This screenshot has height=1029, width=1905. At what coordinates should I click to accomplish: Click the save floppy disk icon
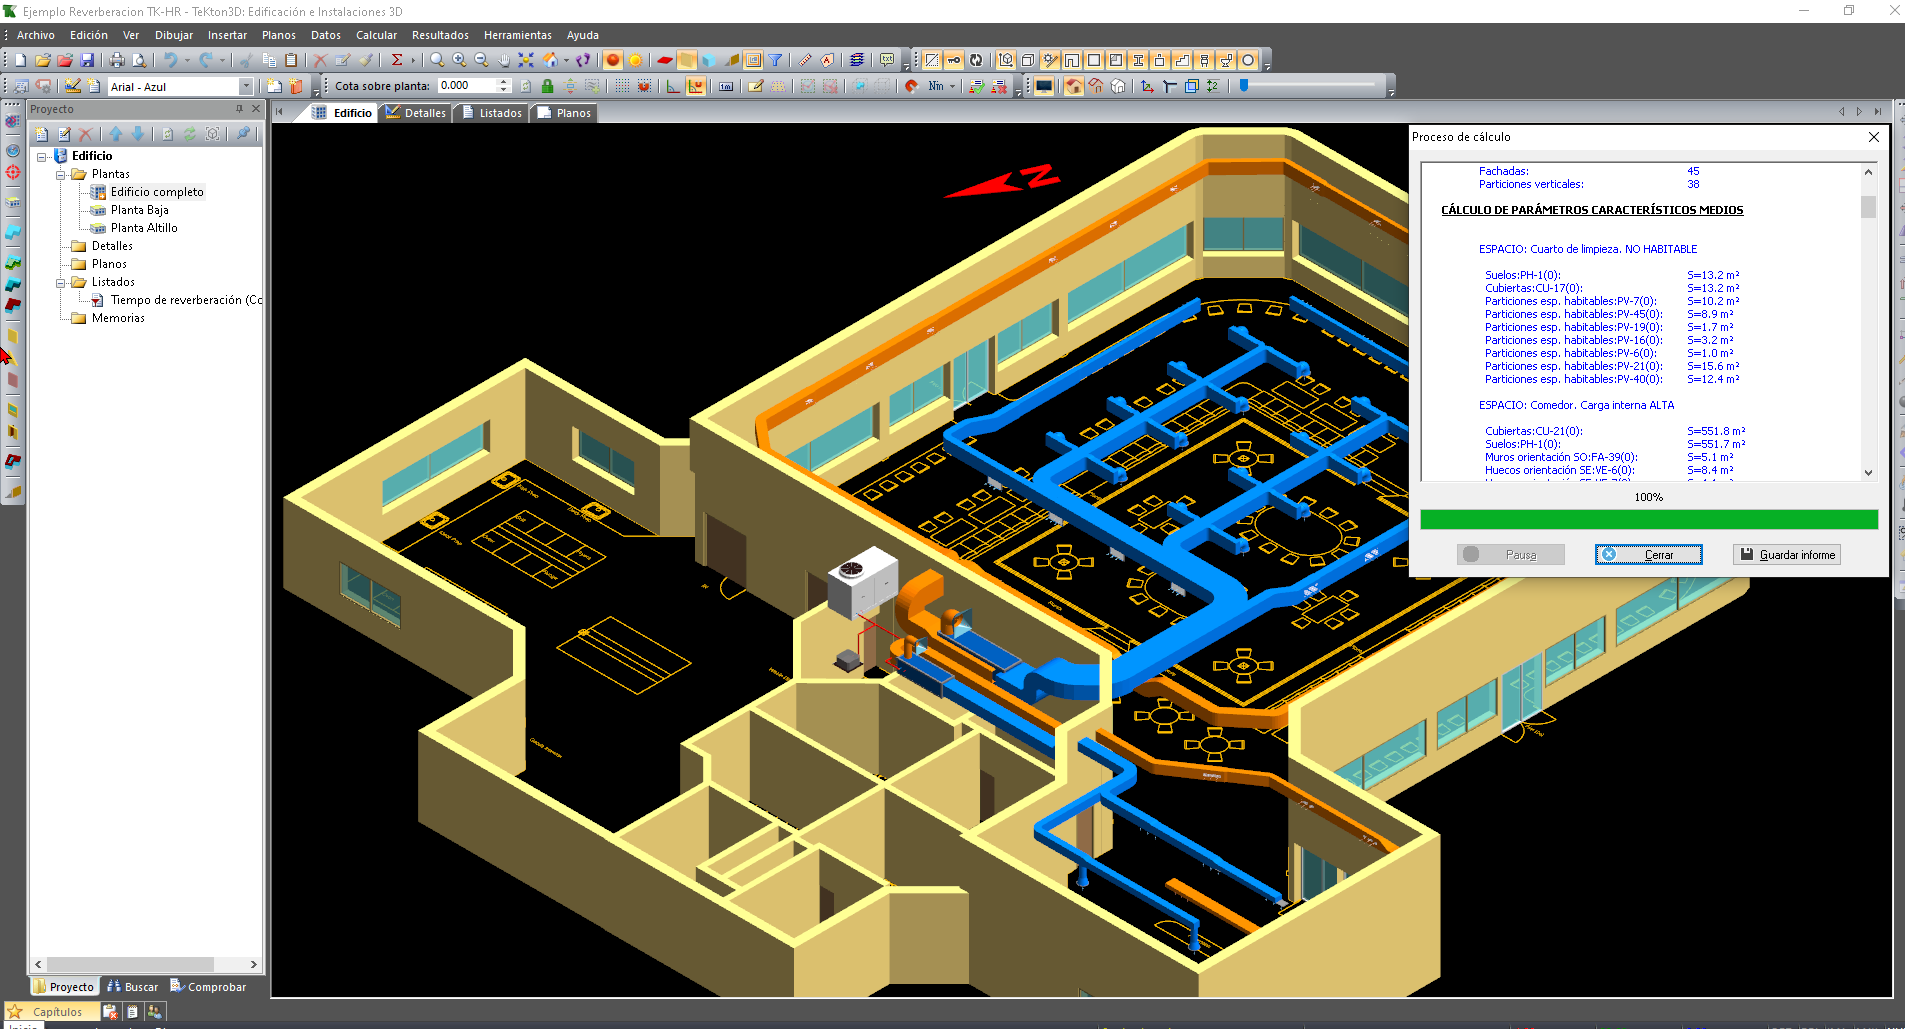[x=87, y=60]
